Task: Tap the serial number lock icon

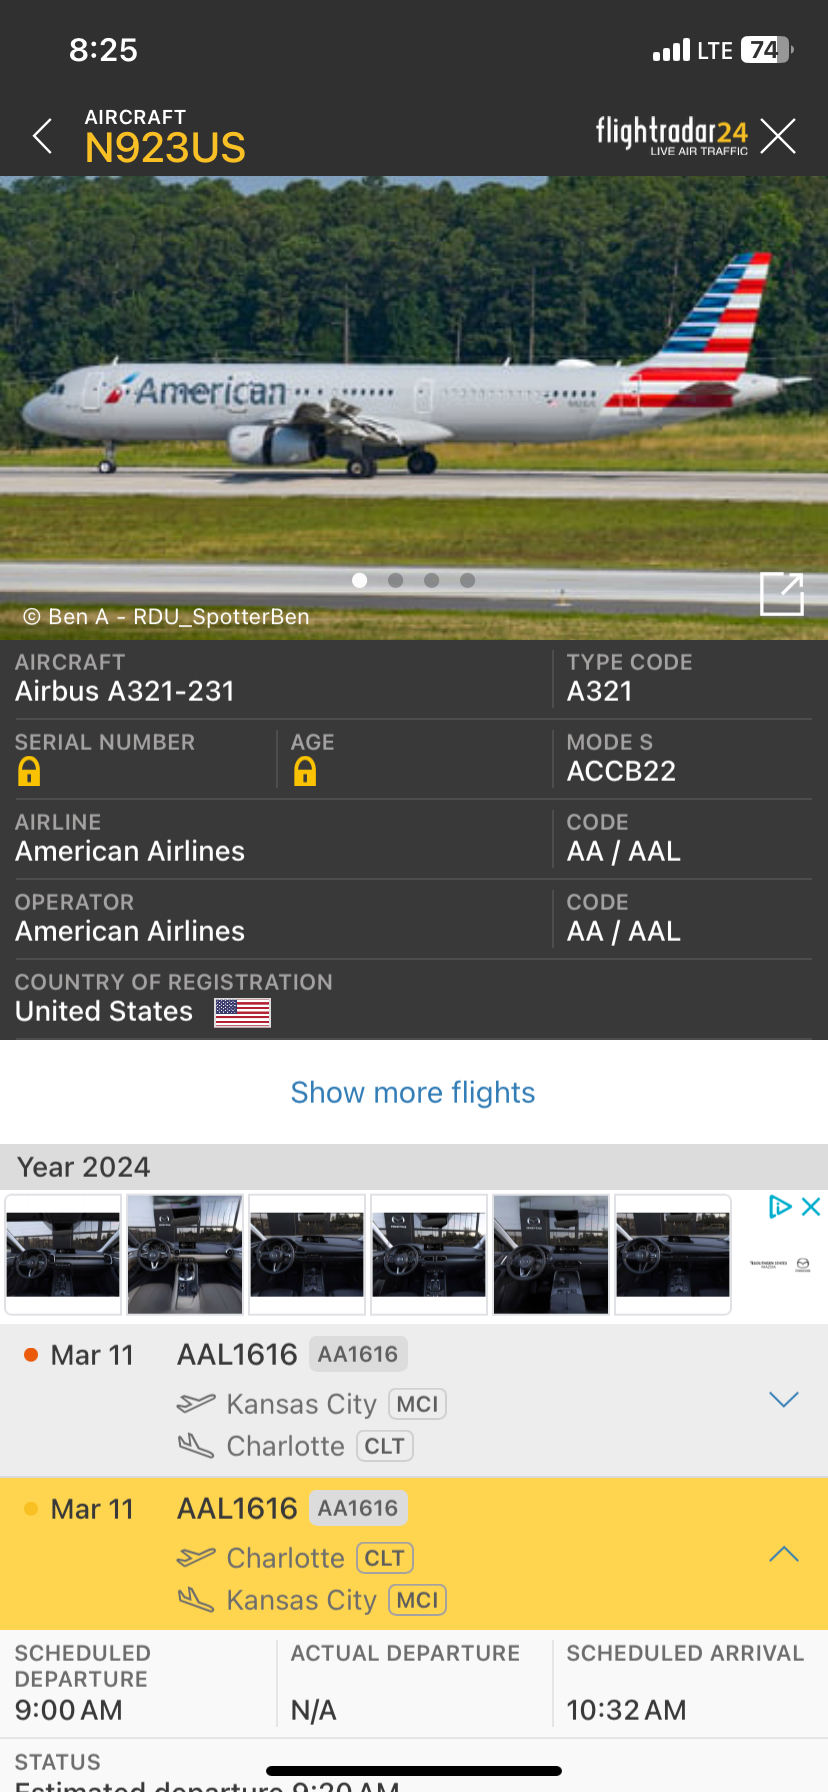Action: click(x=29, y=771)
